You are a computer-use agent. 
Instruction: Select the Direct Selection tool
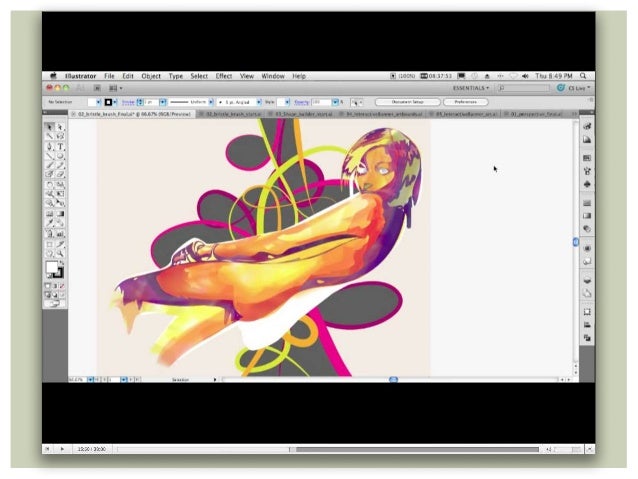[x=60, y=127]
